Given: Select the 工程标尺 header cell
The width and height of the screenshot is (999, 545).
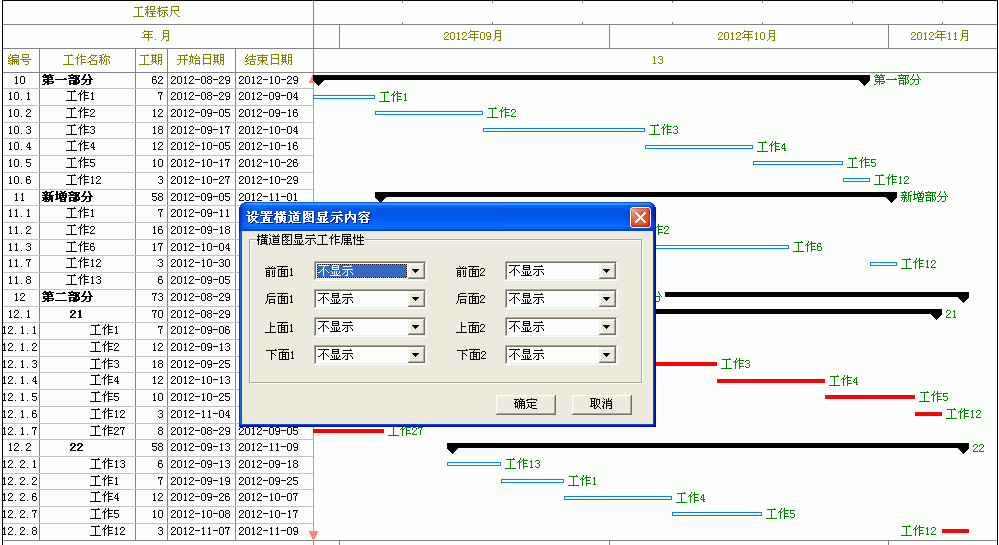Looking at the screenshot, I should (157, 13).
